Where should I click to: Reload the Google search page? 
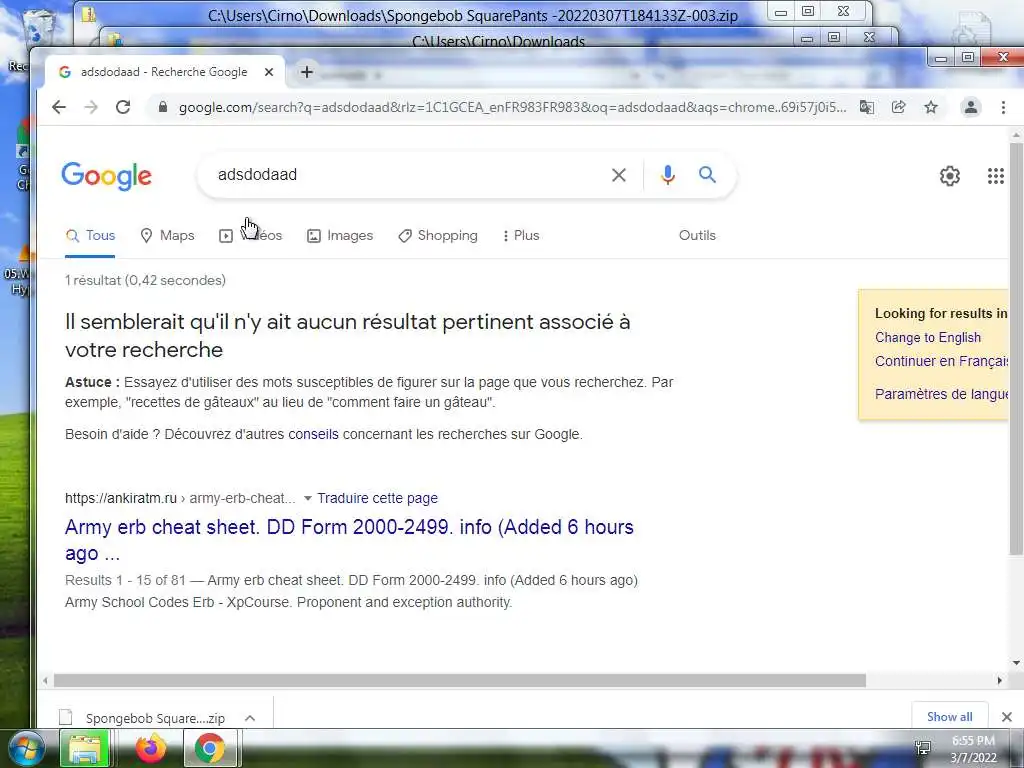coord(123,107)
